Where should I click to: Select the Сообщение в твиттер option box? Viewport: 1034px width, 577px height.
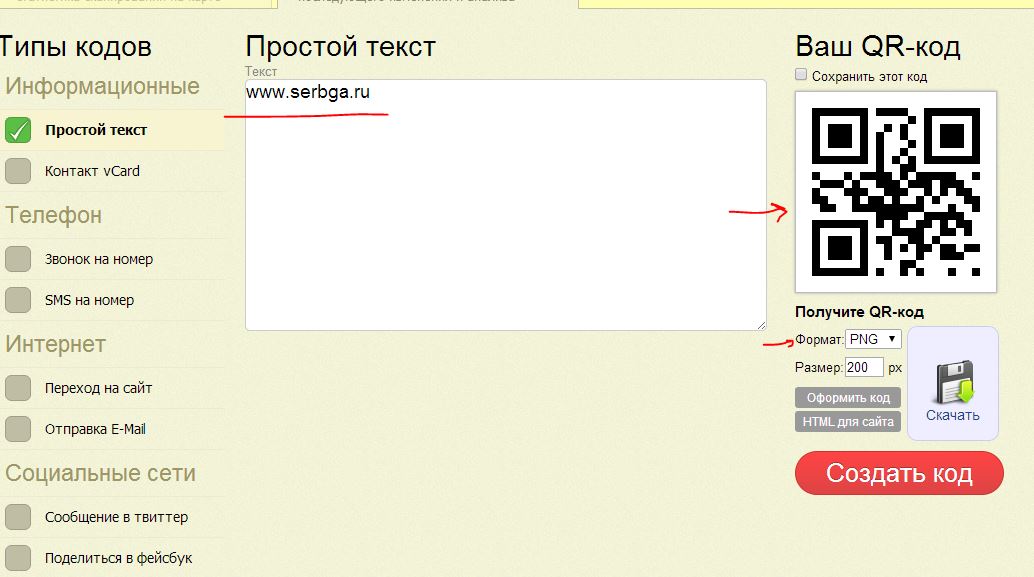(x=19, y=517)
